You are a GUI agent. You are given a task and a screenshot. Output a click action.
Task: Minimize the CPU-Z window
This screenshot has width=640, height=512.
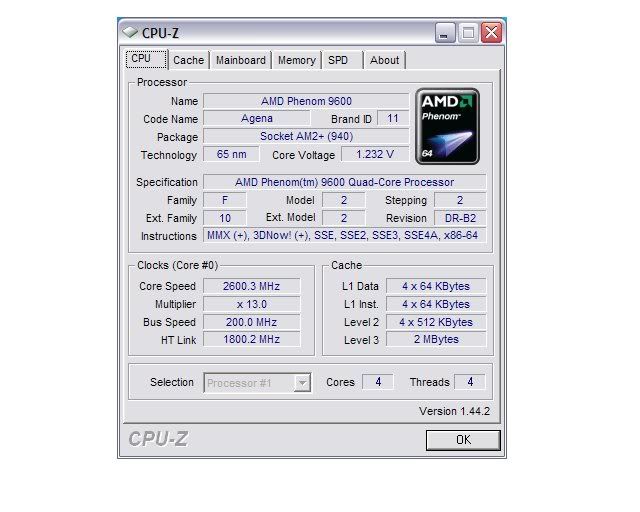tap(444, 33)
